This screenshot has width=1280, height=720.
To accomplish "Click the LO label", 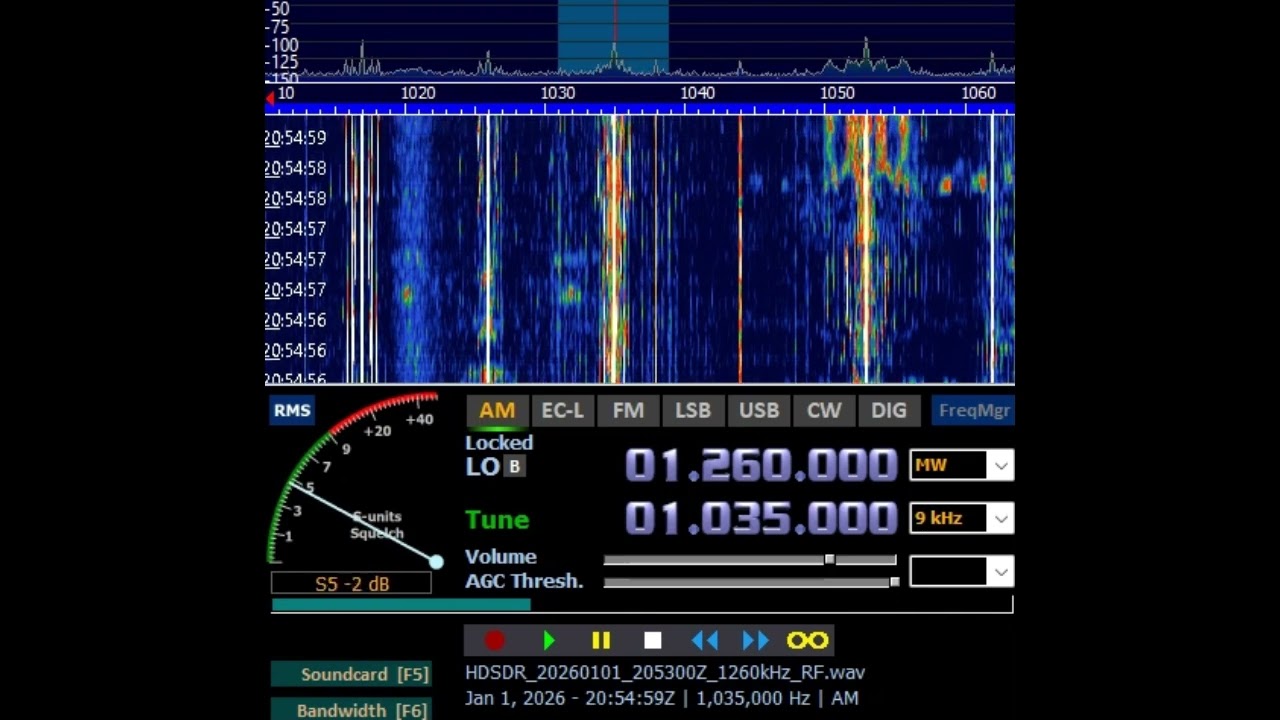I will (x=482, y=467).
